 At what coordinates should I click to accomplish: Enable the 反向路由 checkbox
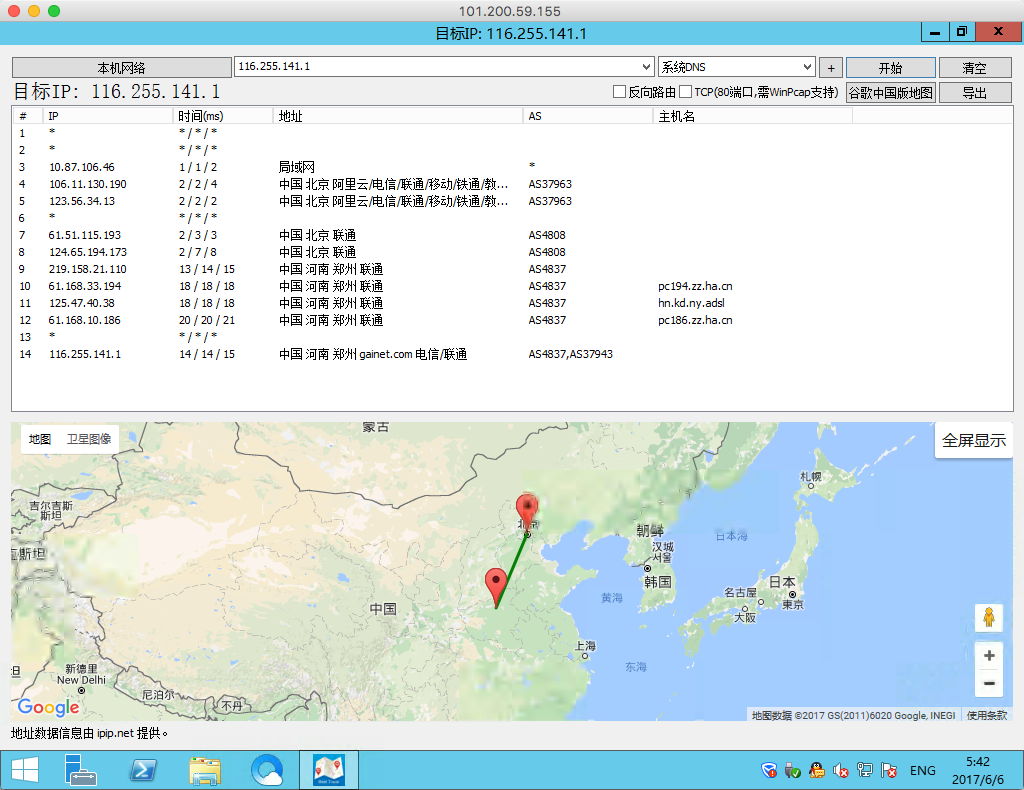click(619, 92)
